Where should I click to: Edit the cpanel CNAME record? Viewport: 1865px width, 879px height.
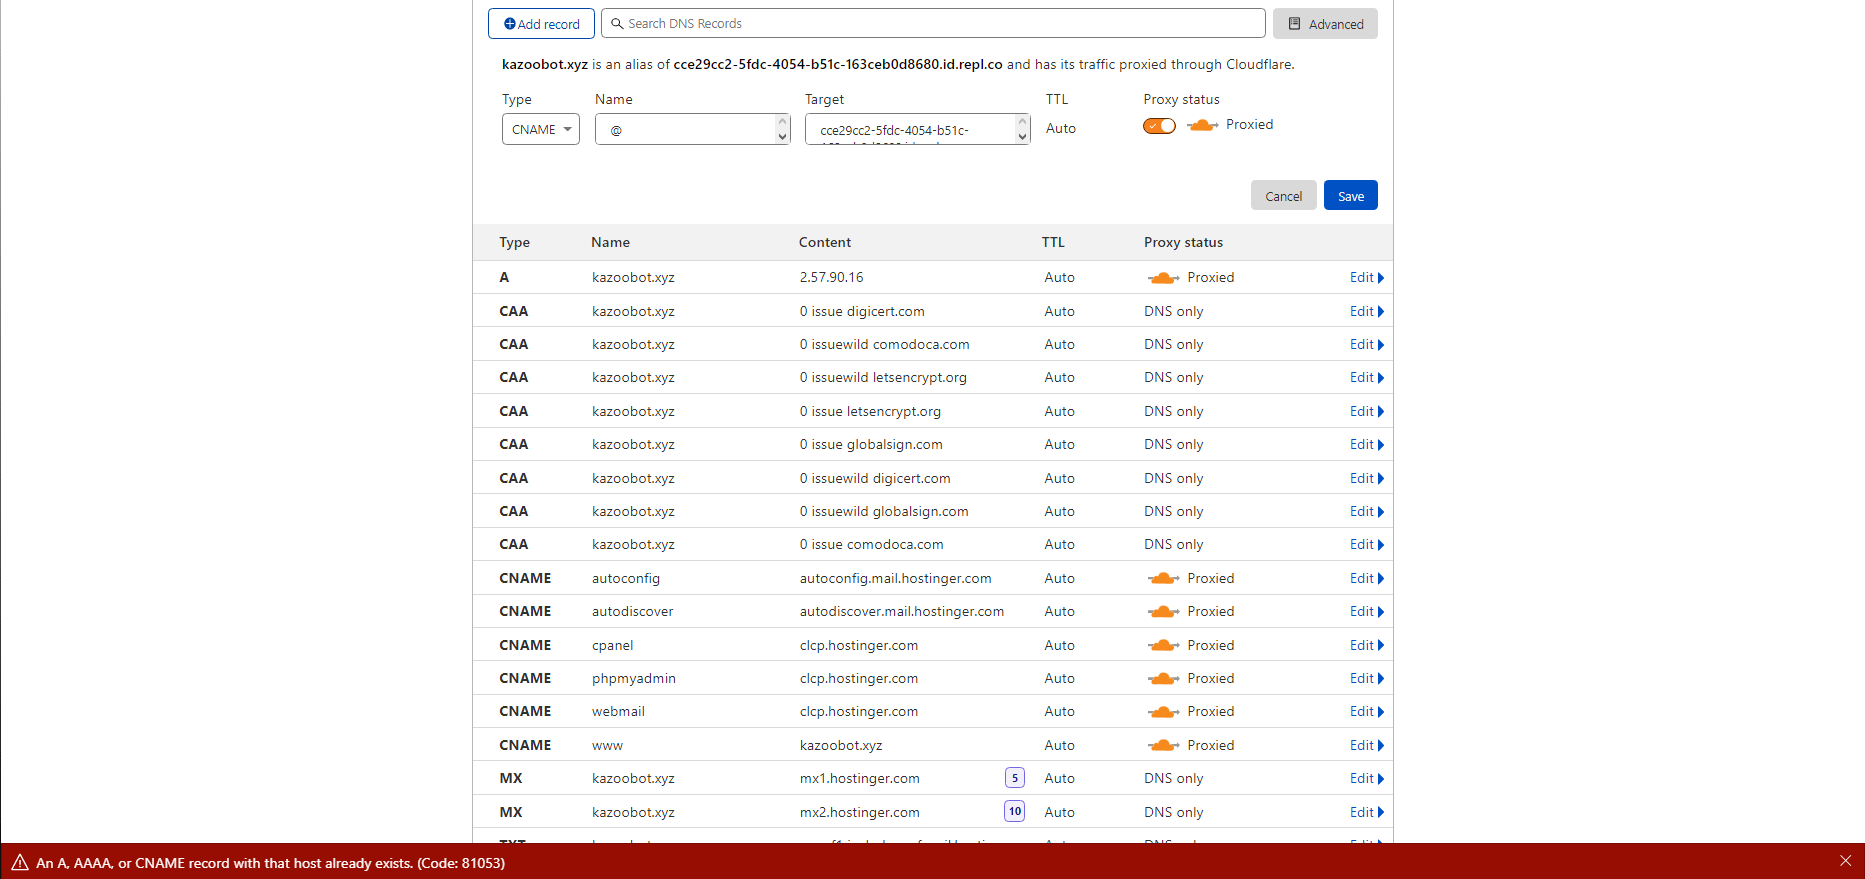pyautogui.click(x=1366, y=645)
